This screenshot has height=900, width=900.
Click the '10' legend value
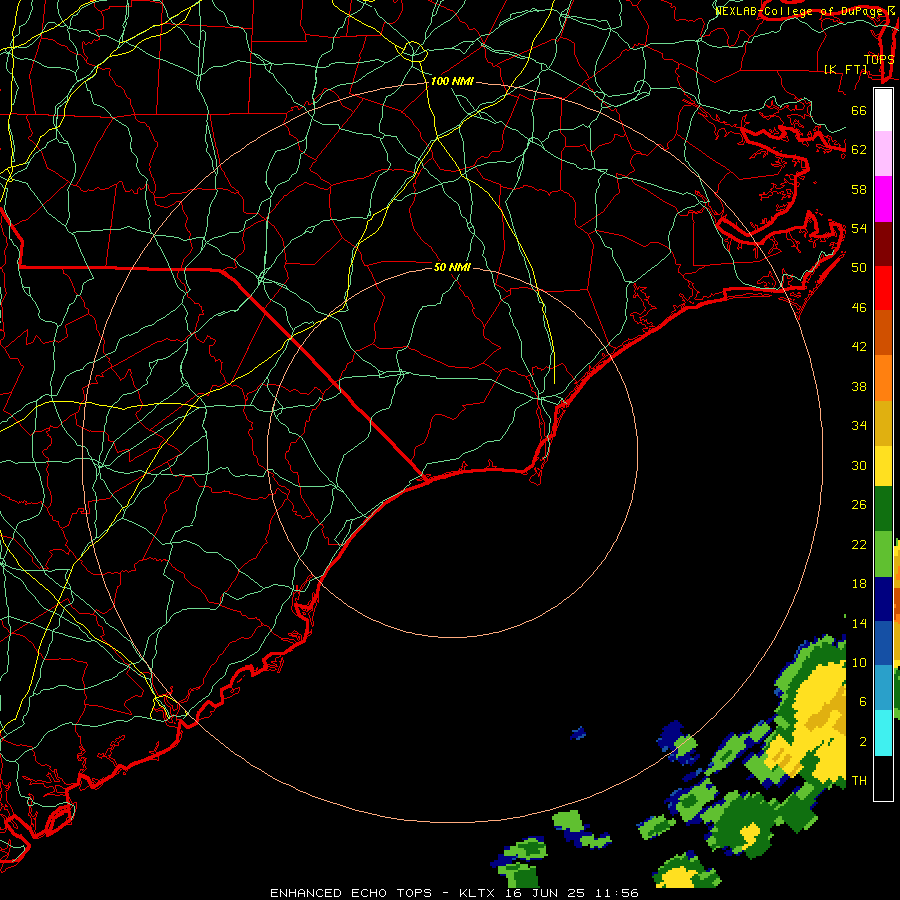click(859, 663)
